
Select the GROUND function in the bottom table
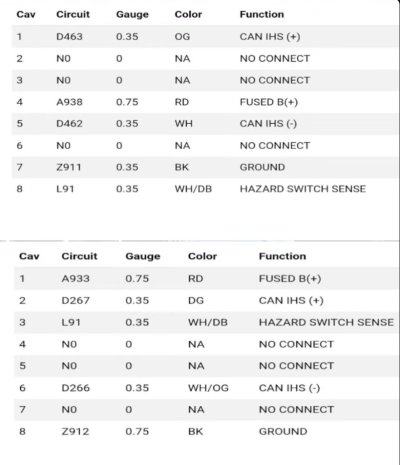click(x=283, y=431)
